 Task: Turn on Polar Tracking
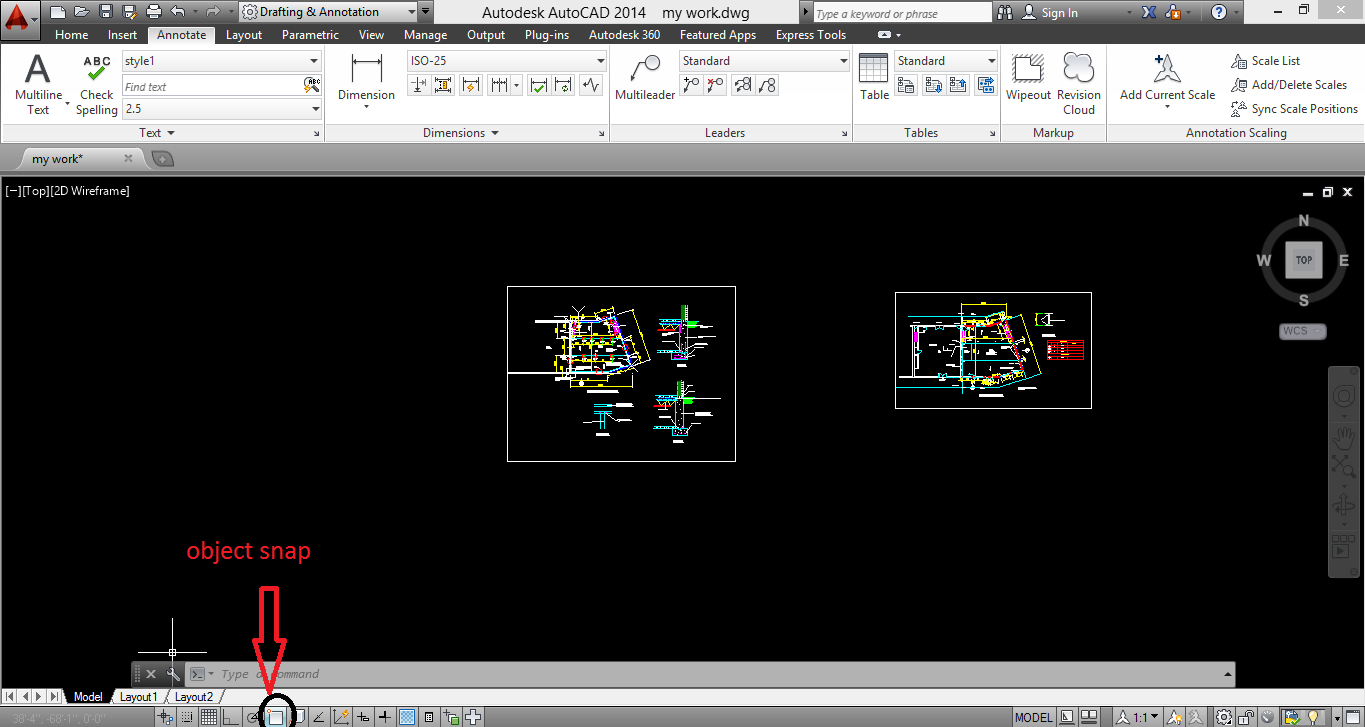click(253, 716)
